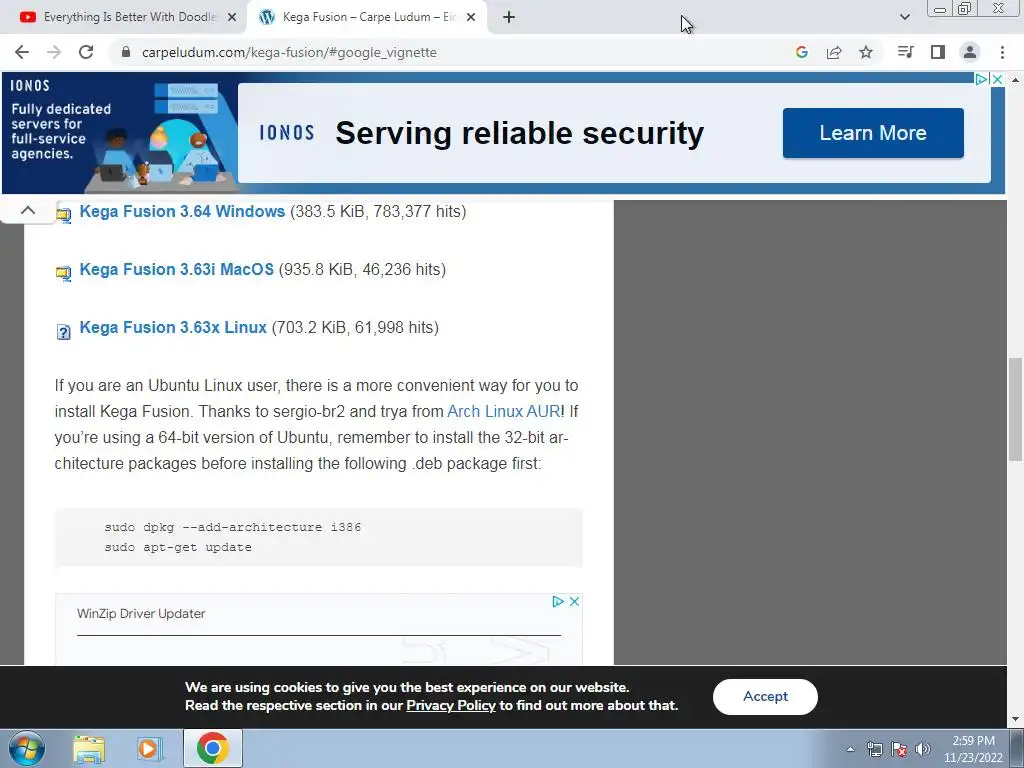Click the scrollbar down arrow
1024x768 pixels.
tap(1015, 720)
